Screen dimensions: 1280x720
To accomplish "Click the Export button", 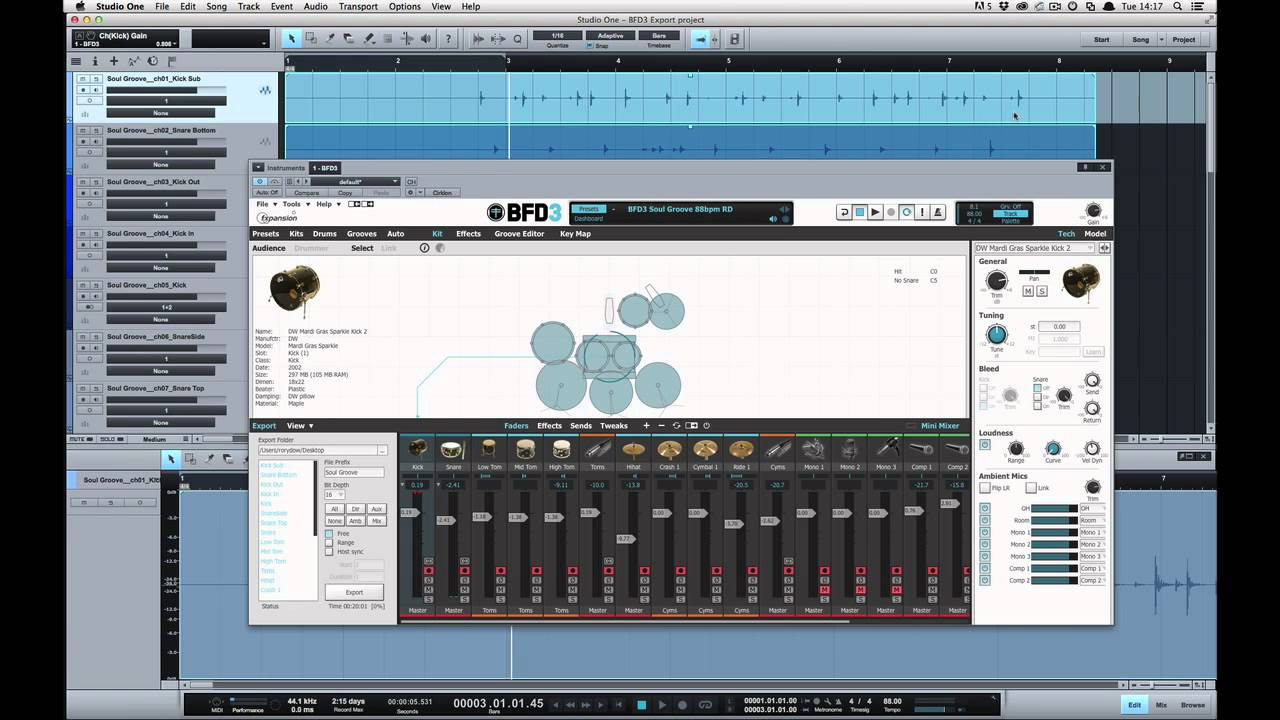I will [x=354, y=592].
